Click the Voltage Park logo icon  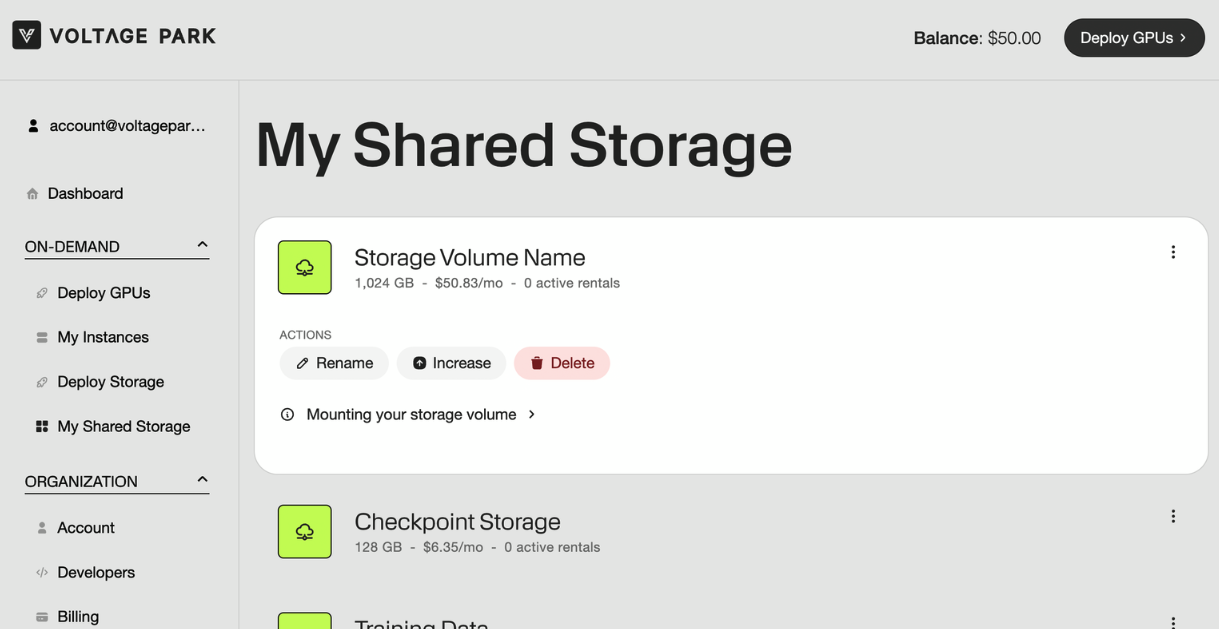(x=27, y=36)
